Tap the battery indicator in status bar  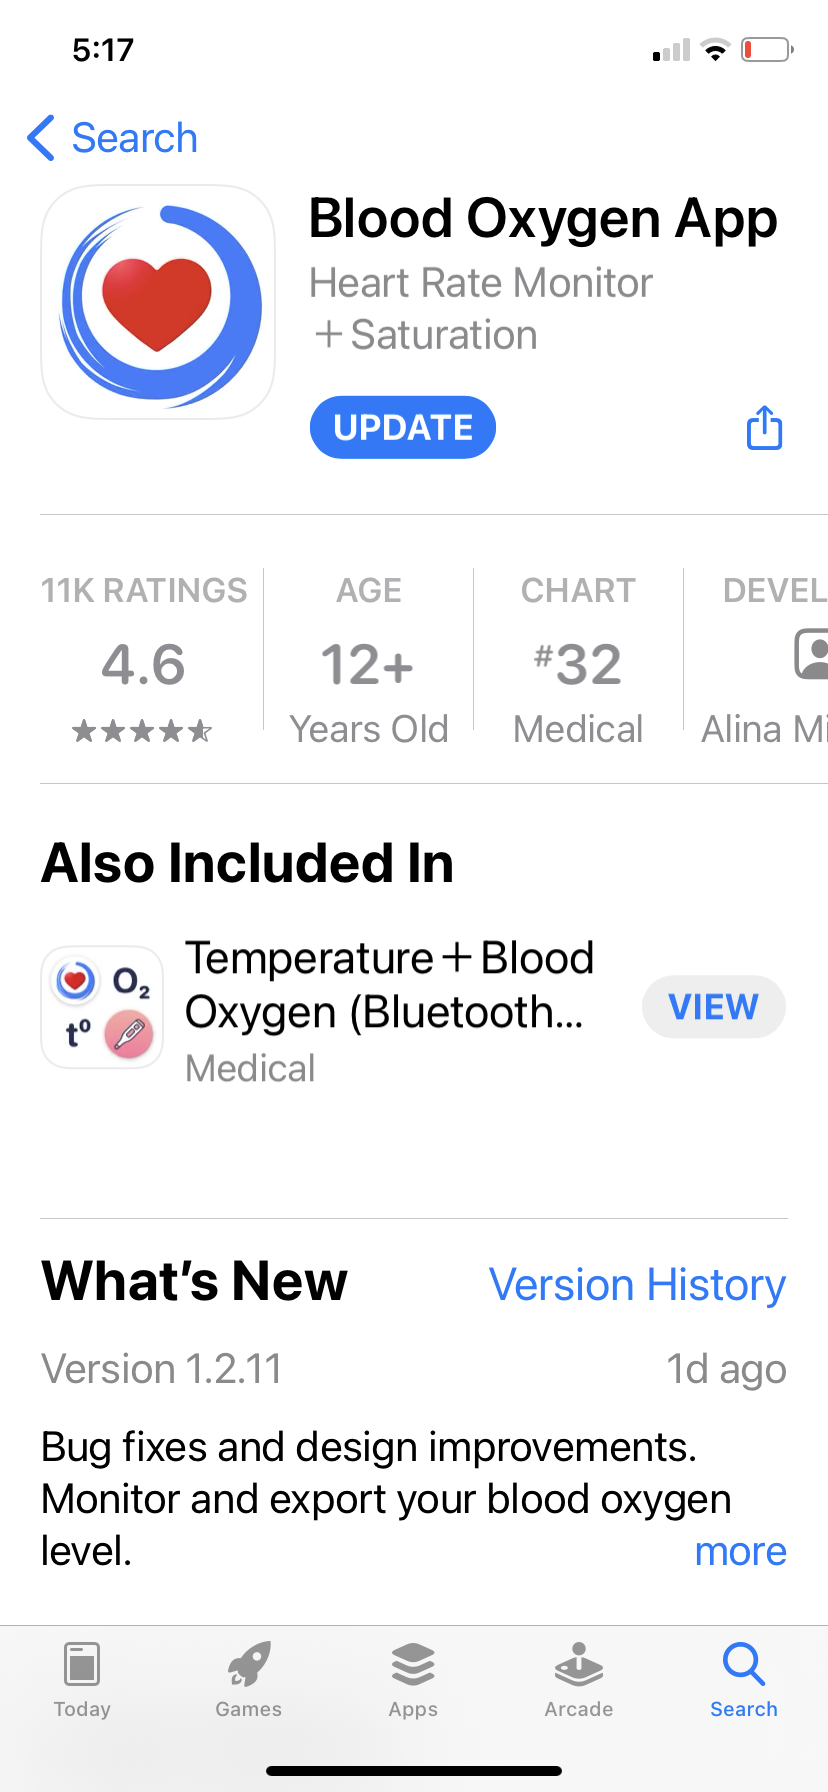click(x=766, y=50)
